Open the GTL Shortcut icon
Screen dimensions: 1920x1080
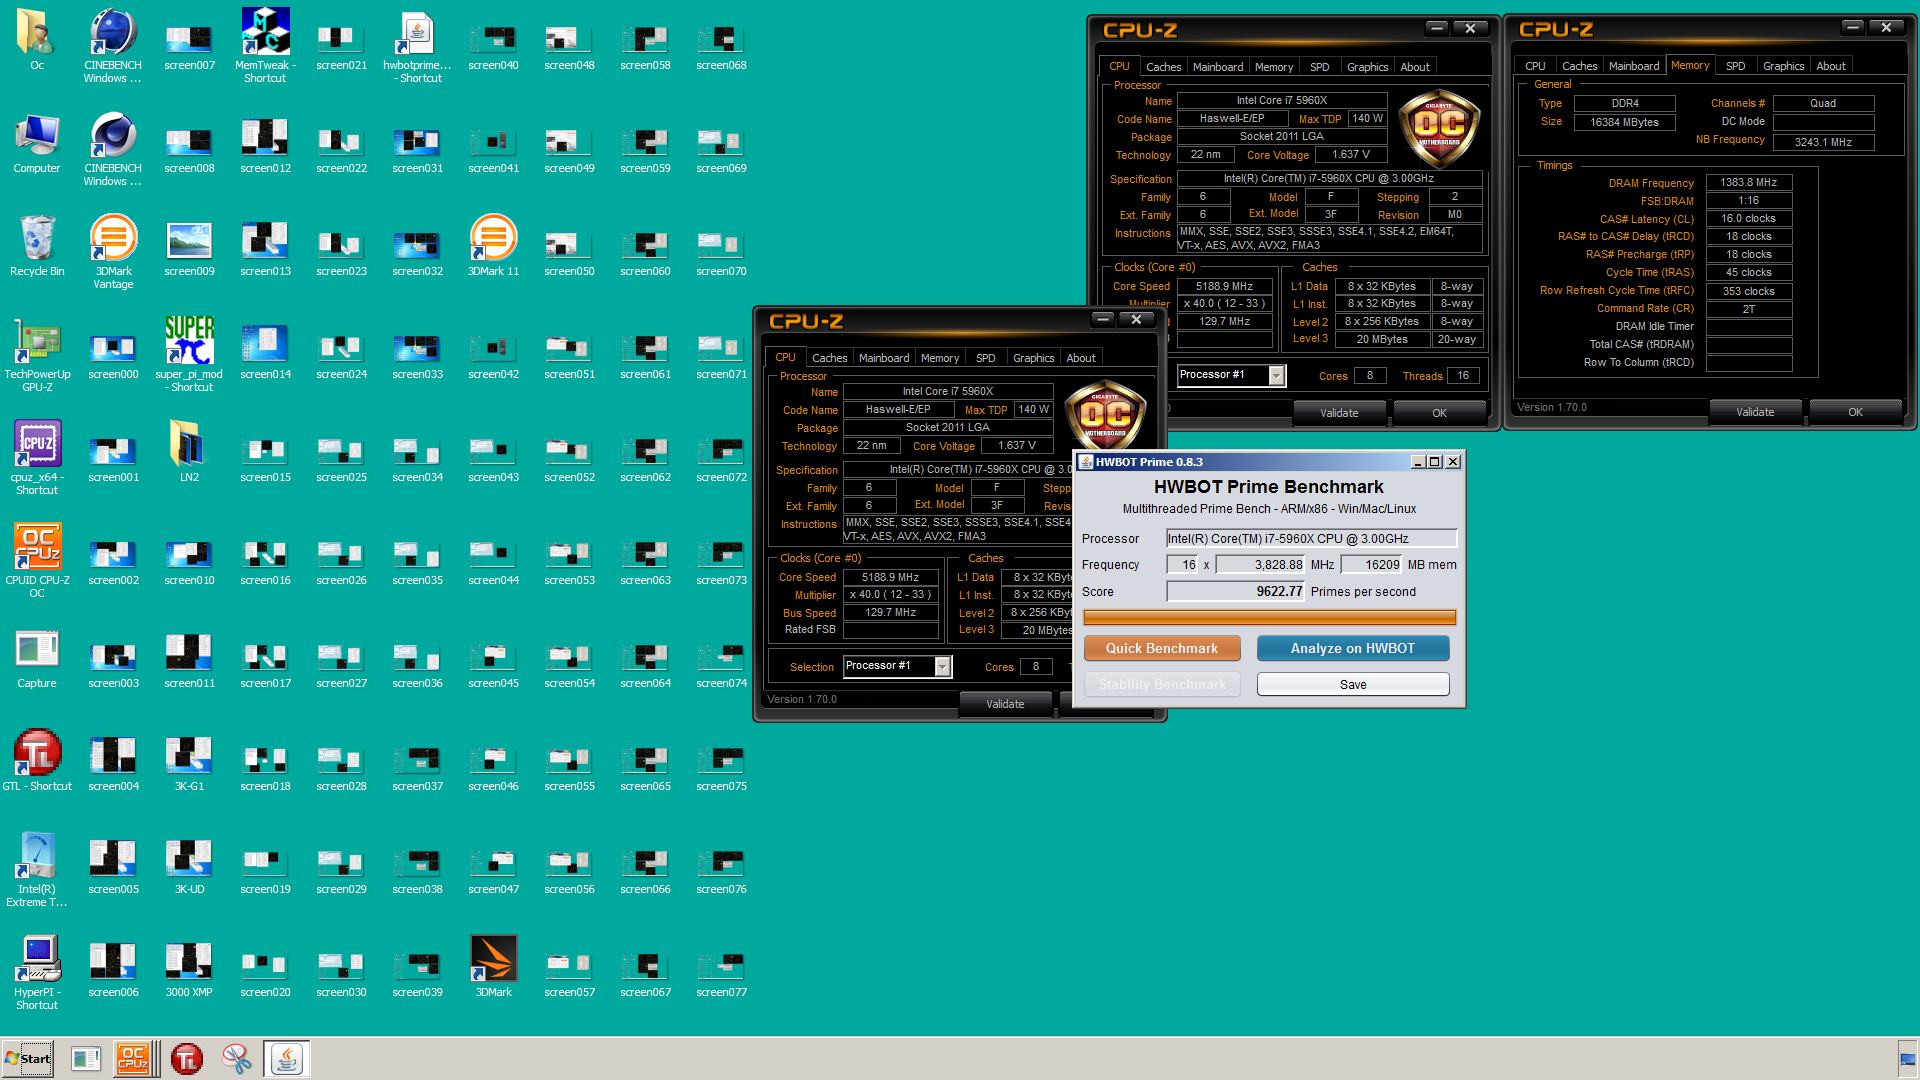[37, 760]
